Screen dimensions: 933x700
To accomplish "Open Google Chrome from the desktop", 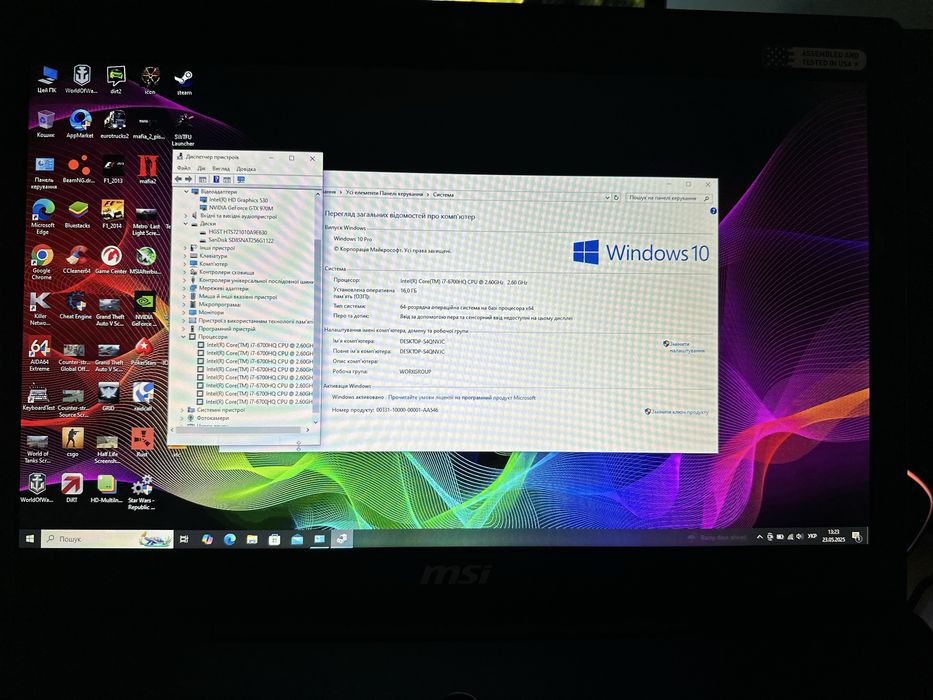I will coord(42,262).
